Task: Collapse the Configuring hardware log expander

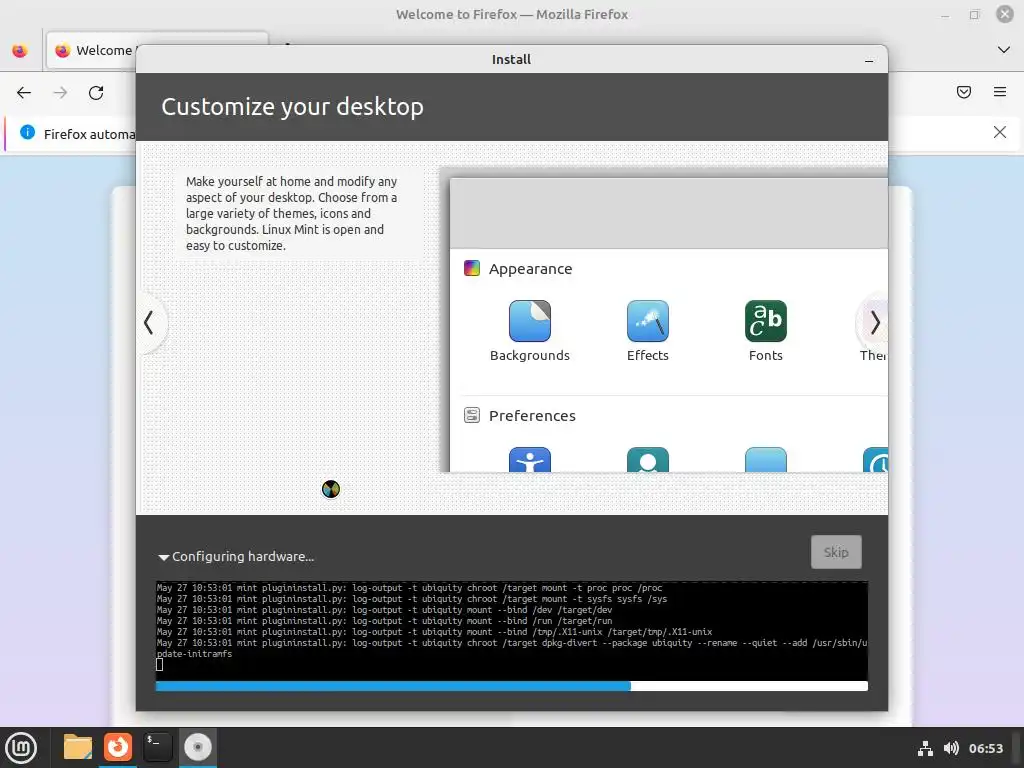Action: [x=163, y=557]
